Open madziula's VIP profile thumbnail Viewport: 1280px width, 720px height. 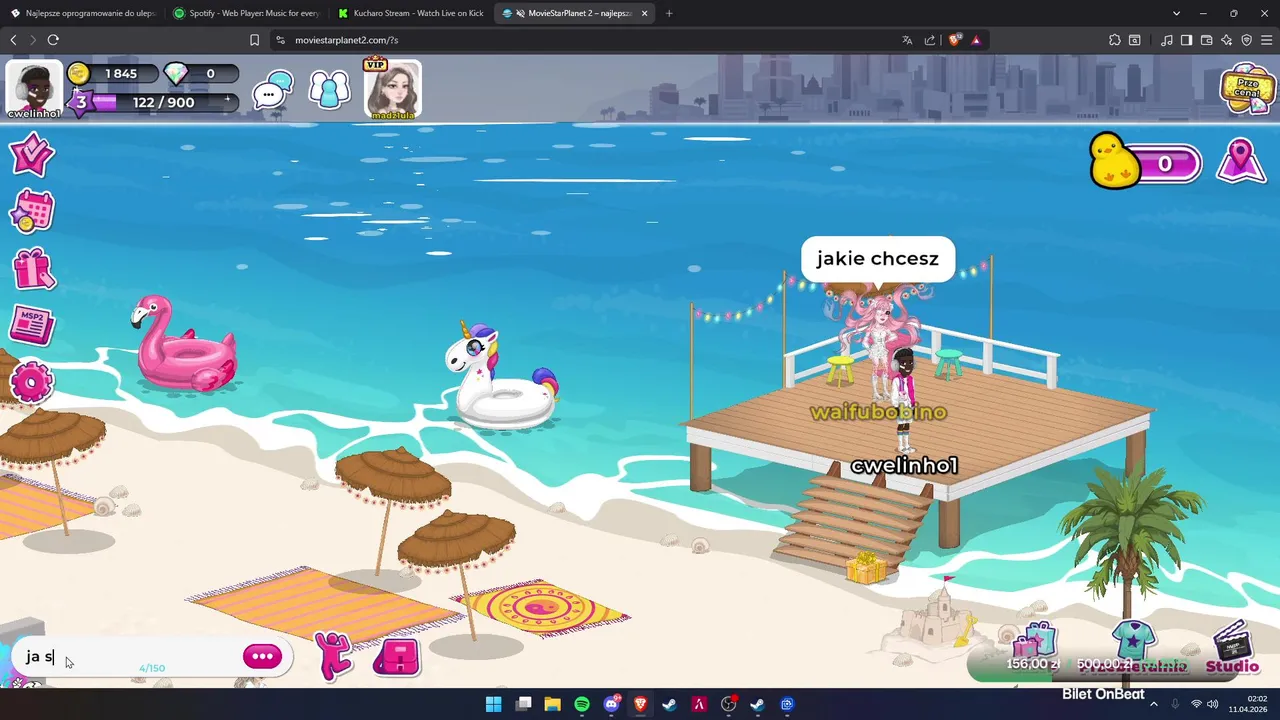tap(393, 88)
